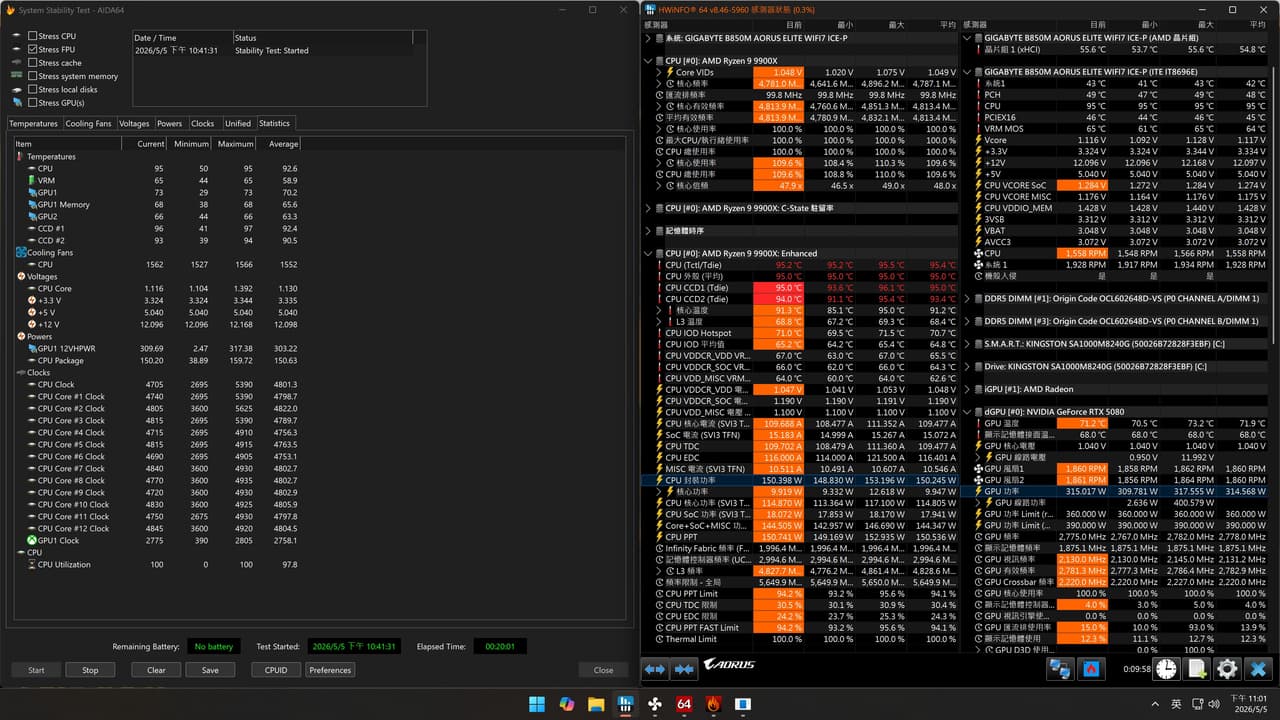The width and height of the screenshot is (1280, 720).
Task: Enable Stress local disks checkbox
Action: pyautogui.click(x=32, y=89)
